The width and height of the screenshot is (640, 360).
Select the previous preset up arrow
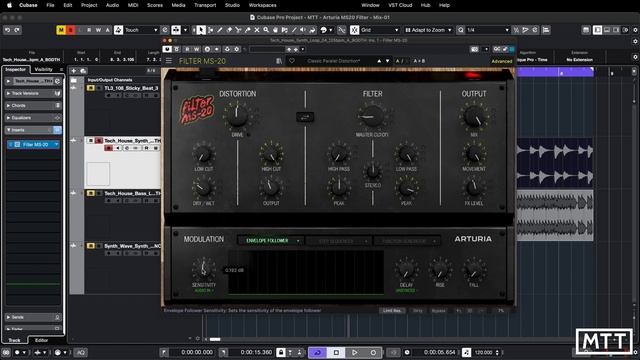(379, 61)
